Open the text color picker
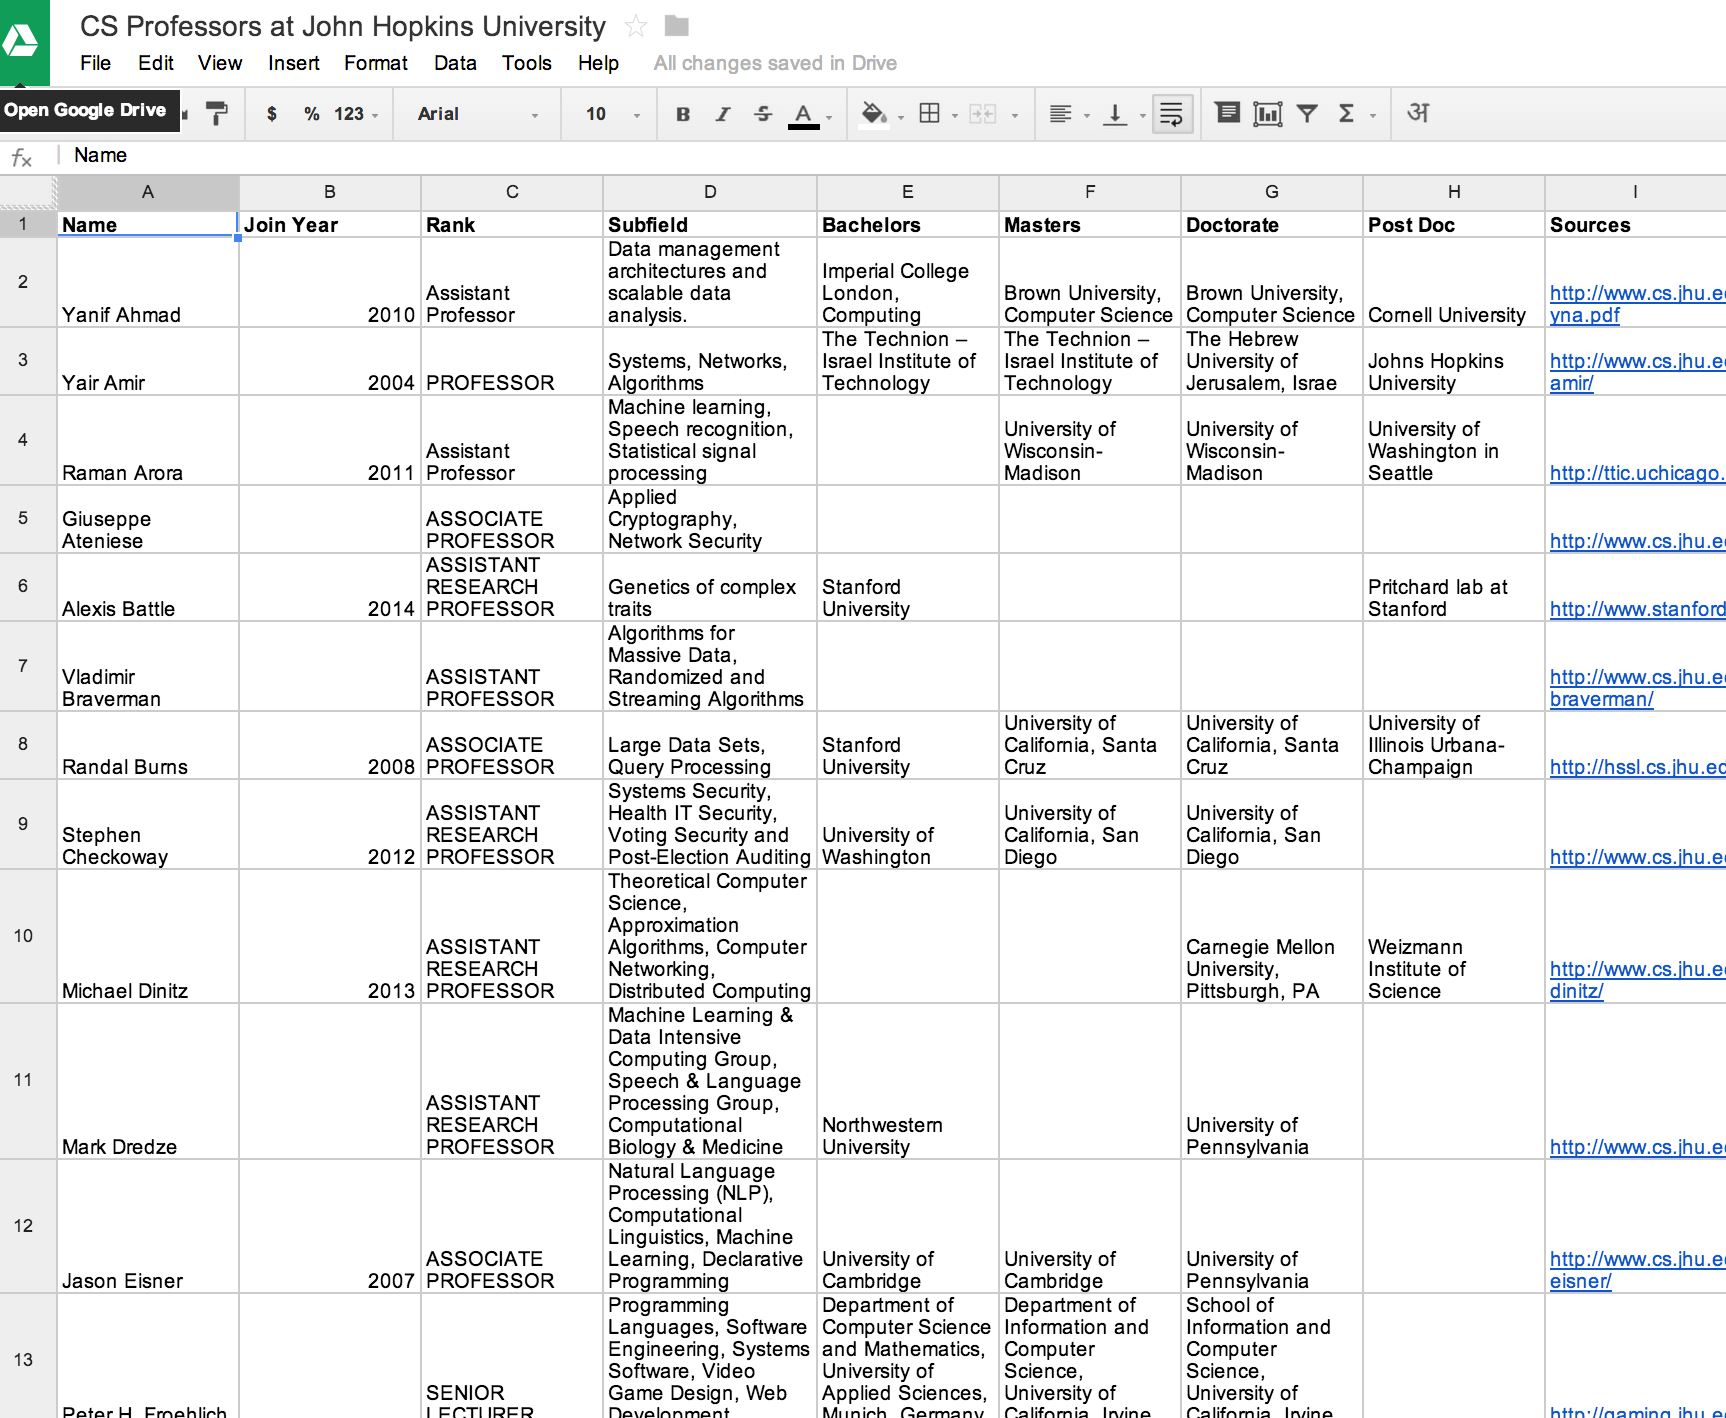1726x1418 pixels. point(803,114)
